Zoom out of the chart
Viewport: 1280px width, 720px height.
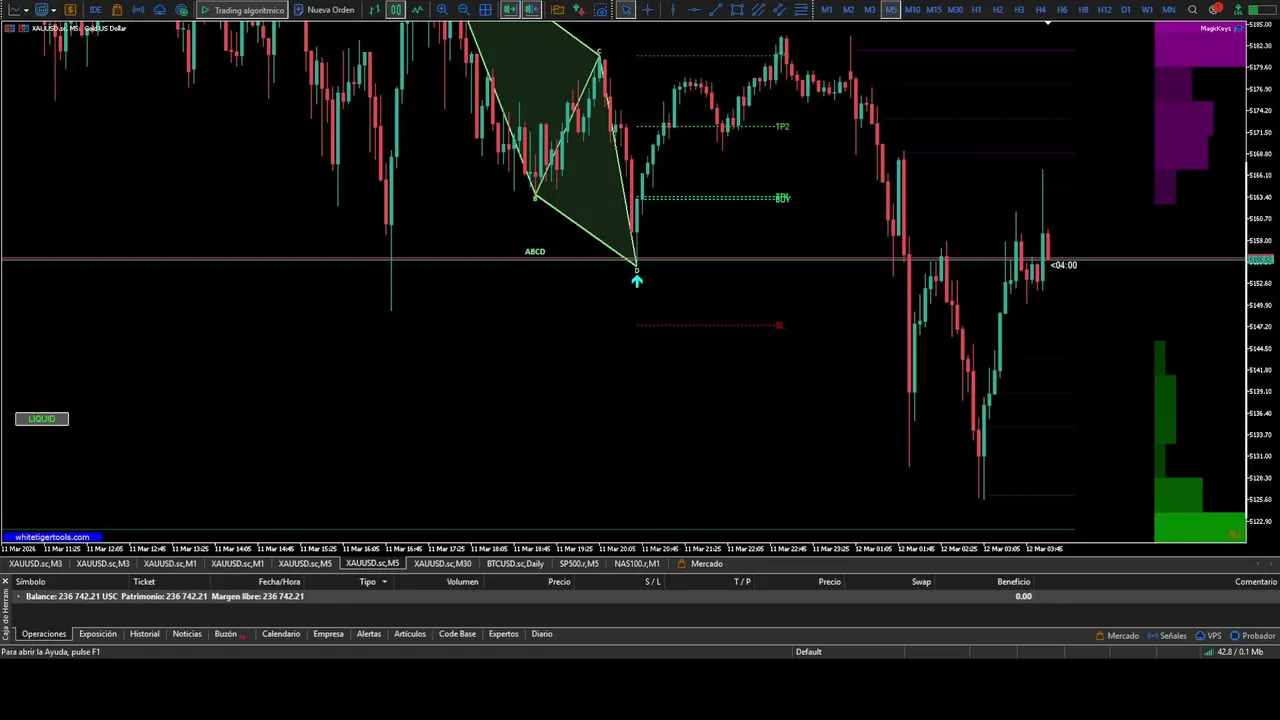[x=463, y=10]
